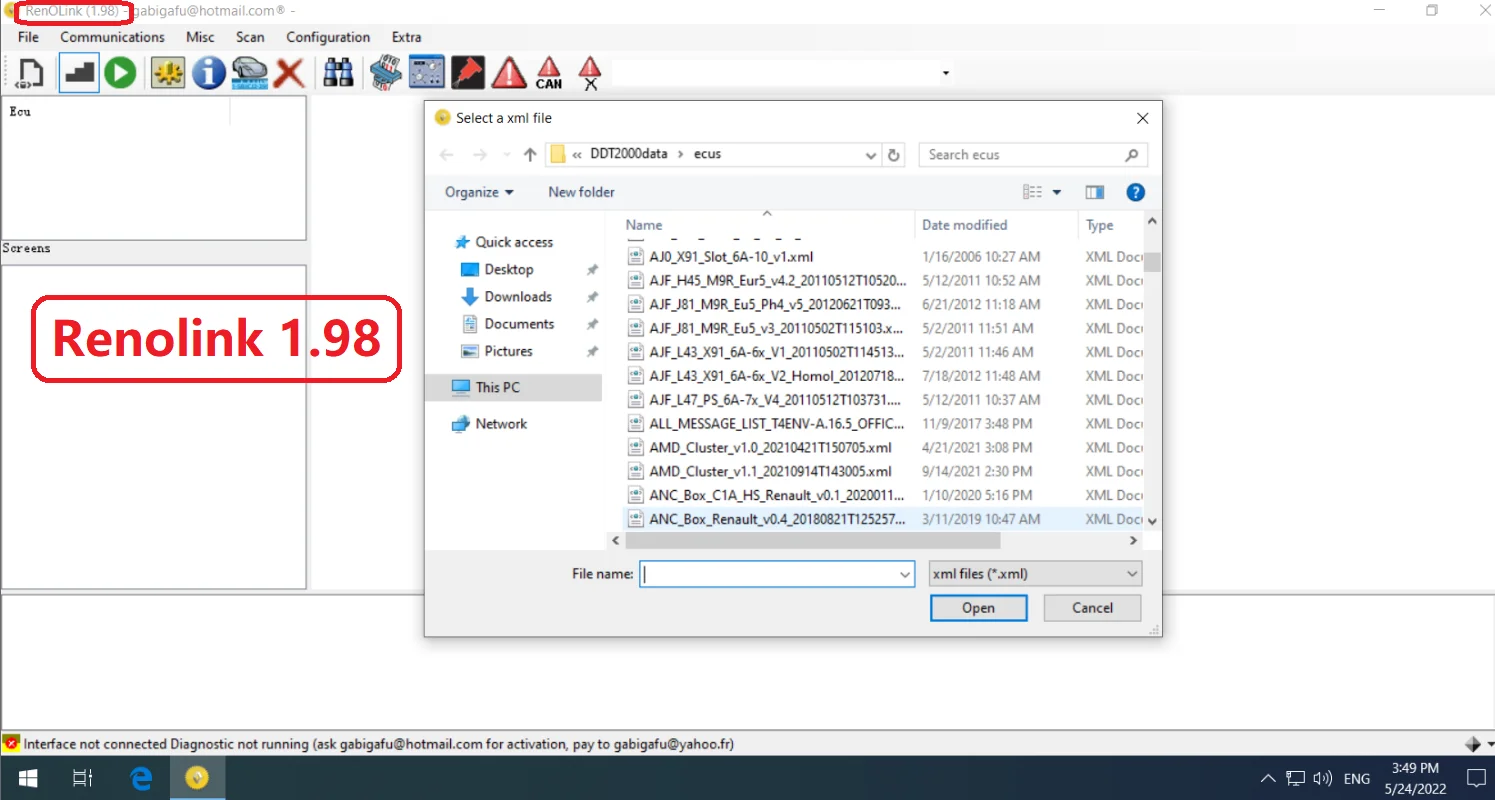
Task: Click the car vehicle toolbar icon
Action: [249, 73]
